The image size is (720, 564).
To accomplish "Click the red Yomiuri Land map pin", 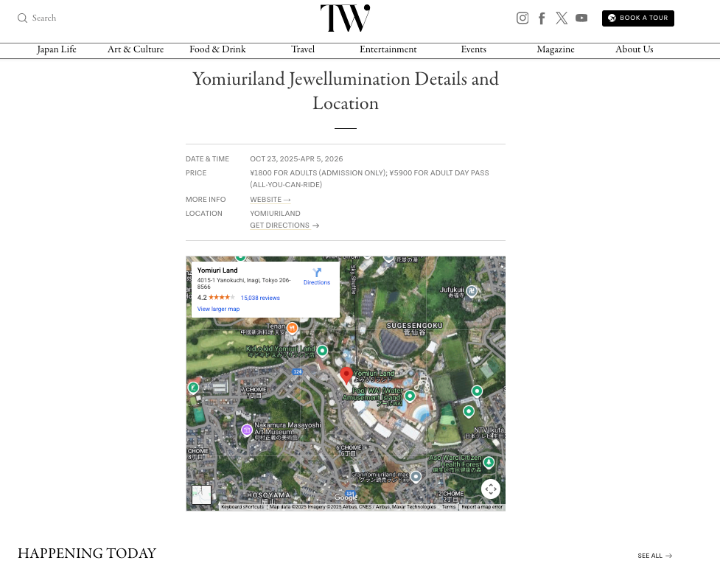I will pos(346,376).
